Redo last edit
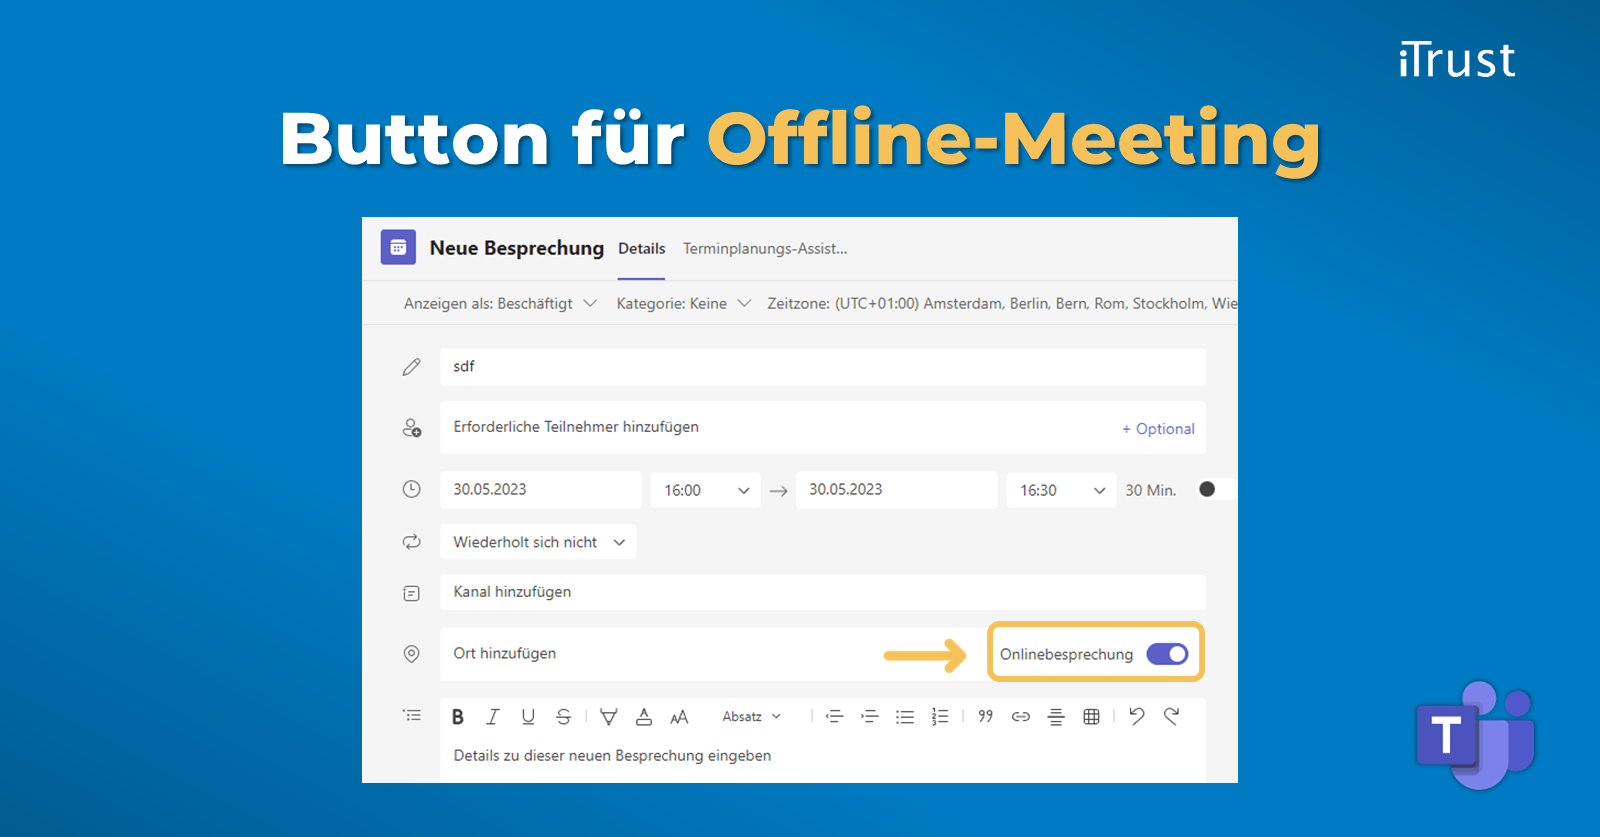Viewport: 1600px width, 837px height. point(1172,715)
